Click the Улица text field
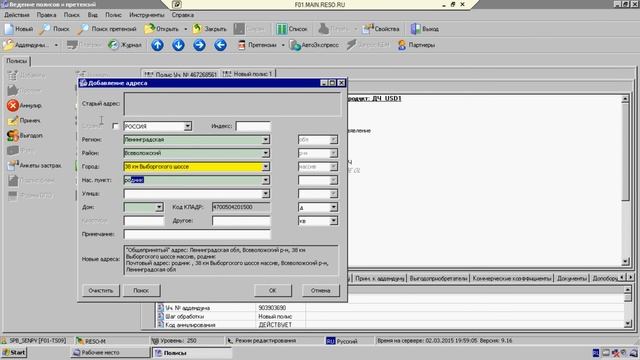 (x=193, y=193)
